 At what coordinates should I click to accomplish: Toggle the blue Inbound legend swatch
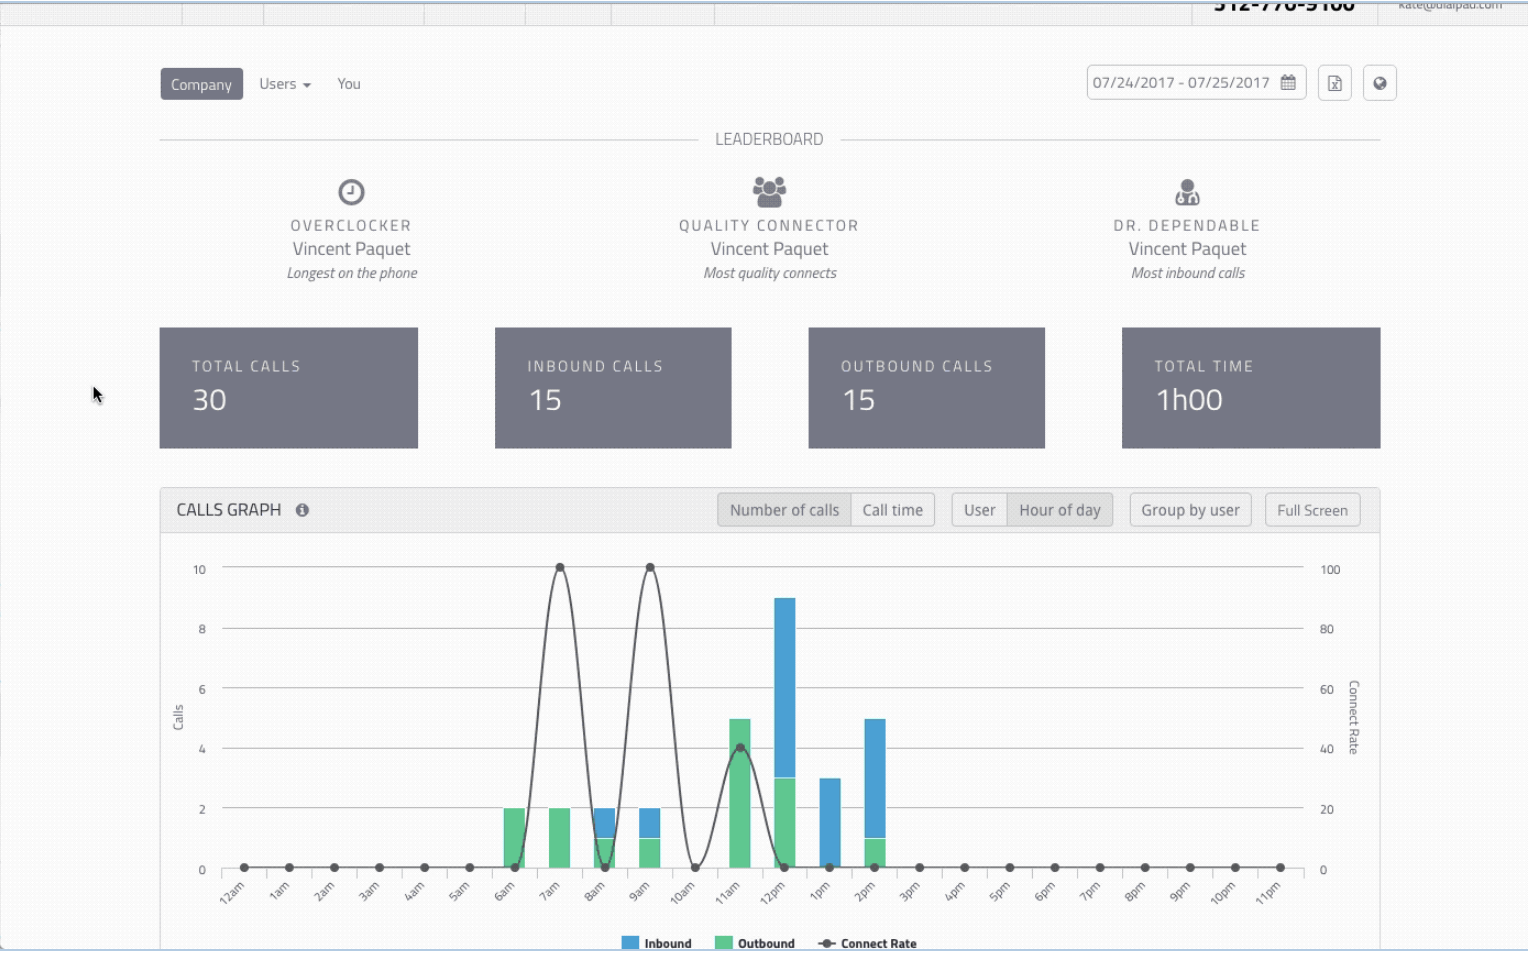[x=630, y=943]
